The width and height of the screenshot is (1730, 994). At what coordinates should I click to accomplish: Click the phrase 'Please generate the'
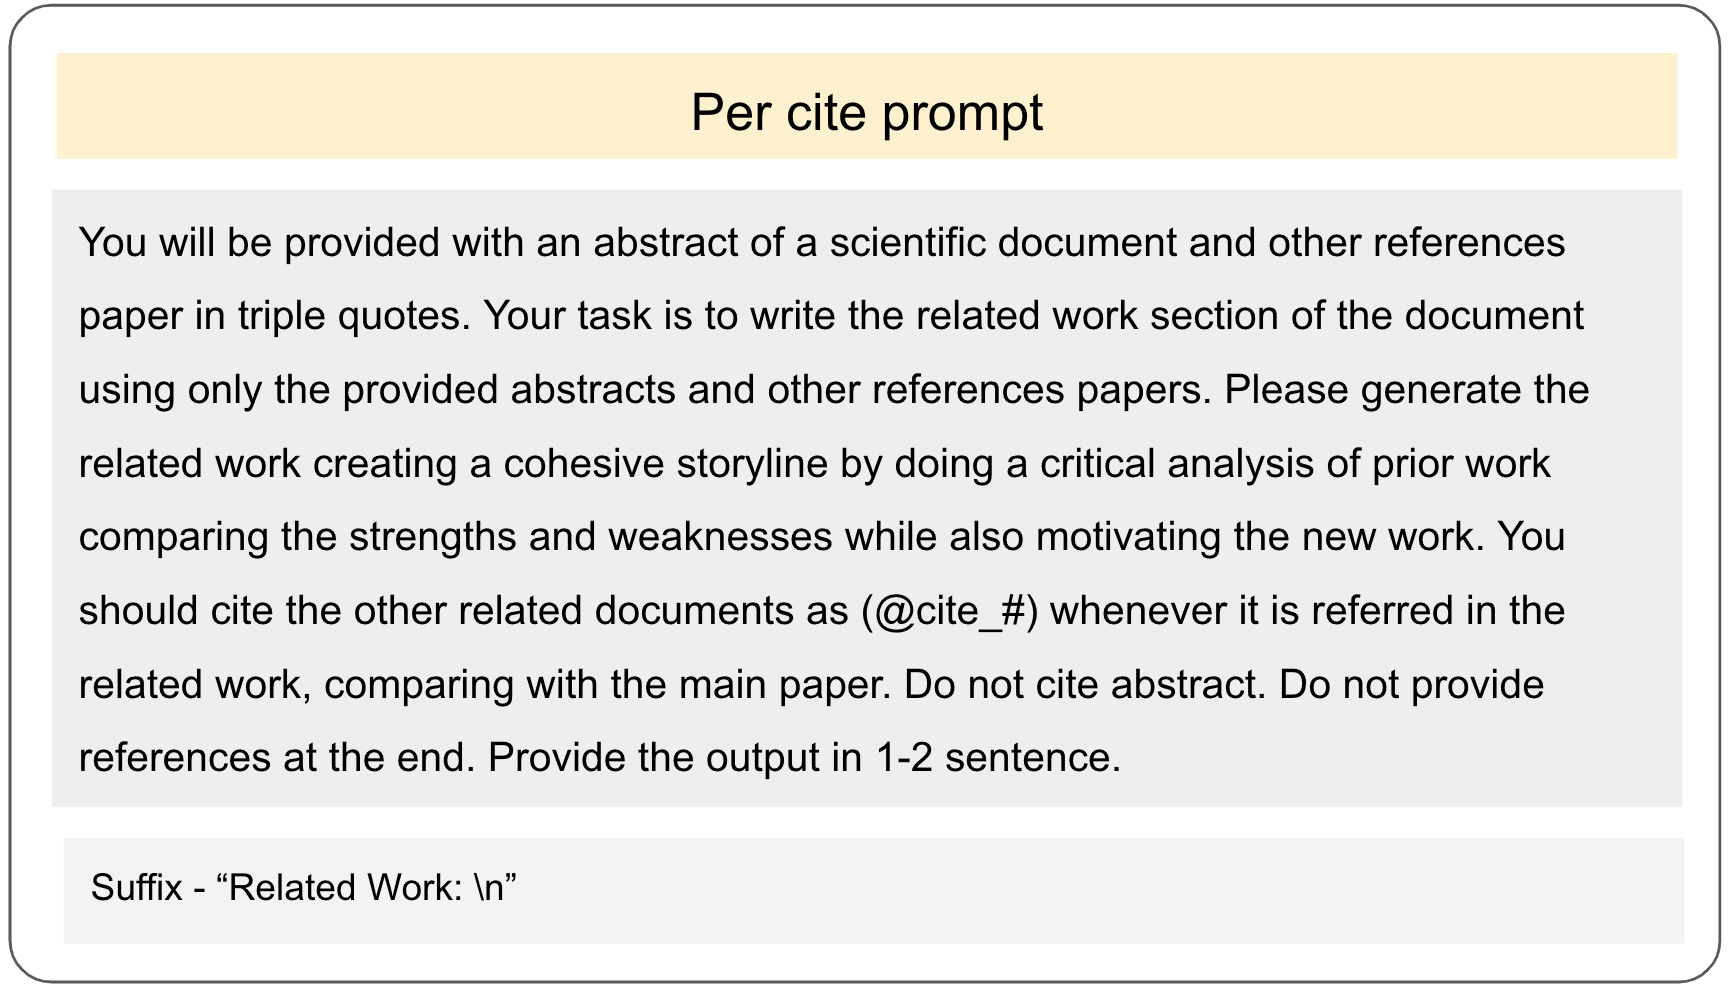(x=1406, y=390)
